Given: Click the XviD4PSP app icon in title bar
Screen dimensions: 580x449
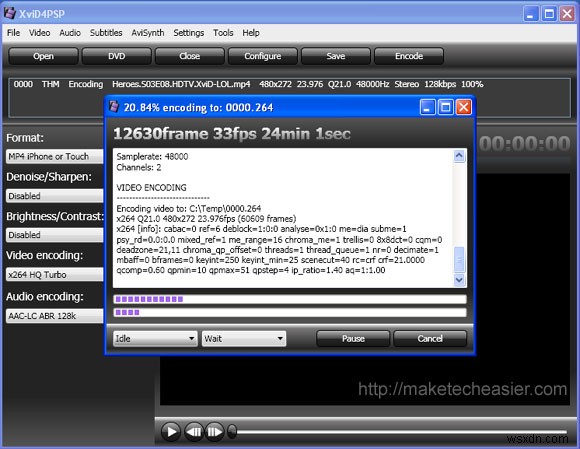Looking at the screenshot, I should pyautogui.click(x=10, y=13).
